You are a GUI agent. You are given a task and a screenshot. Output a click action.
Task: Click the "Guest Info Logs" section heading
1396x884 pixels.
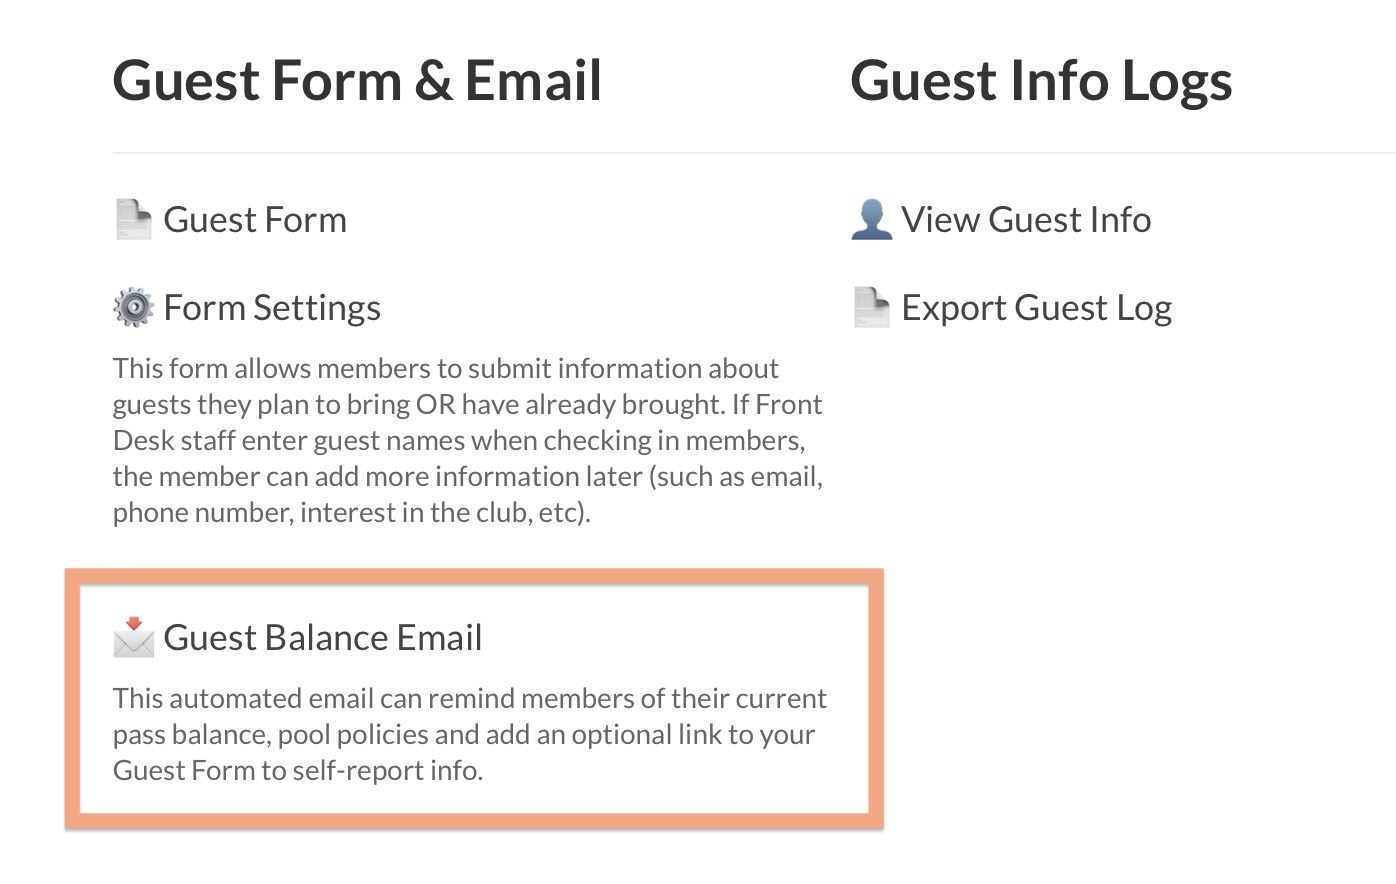coord(1041,81)
